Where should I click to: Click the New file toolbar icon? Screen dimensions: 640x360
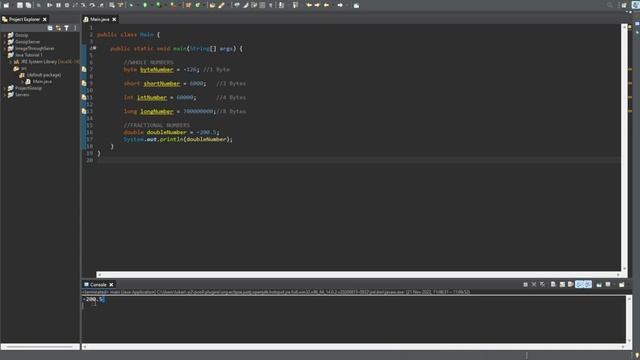(6, 5)
